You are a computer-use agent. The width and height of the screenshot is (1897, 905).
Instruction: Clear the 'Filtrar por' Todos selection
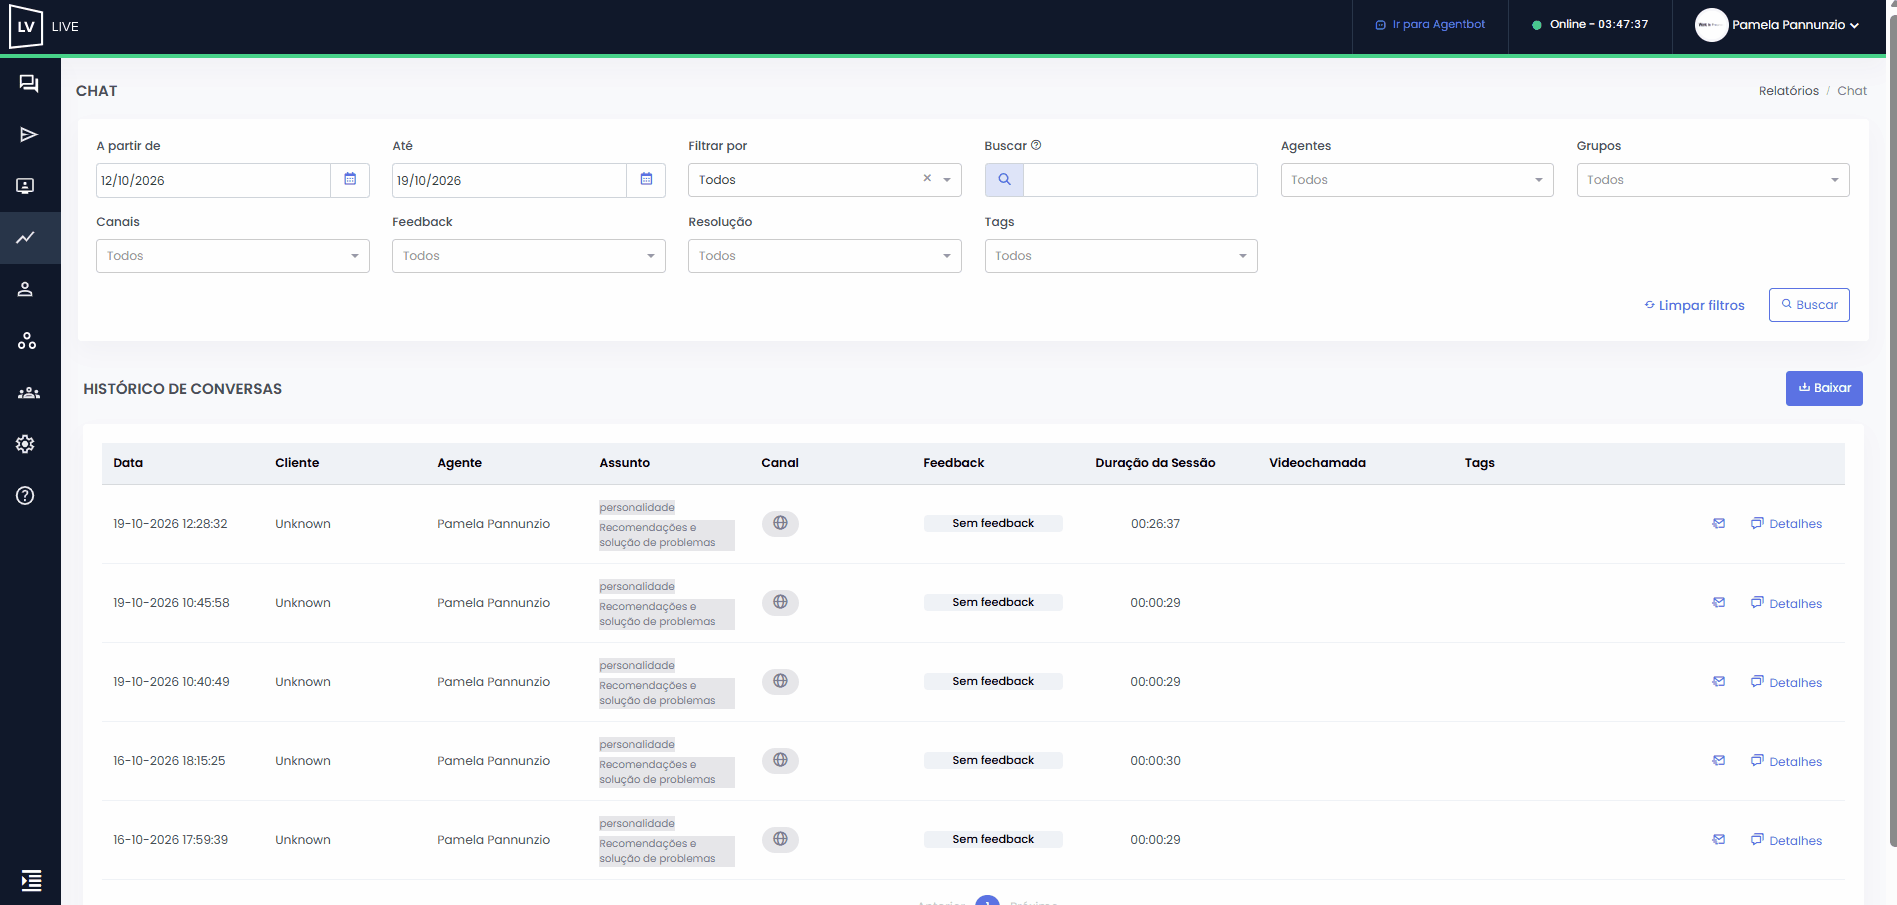(x=927, y=178)
